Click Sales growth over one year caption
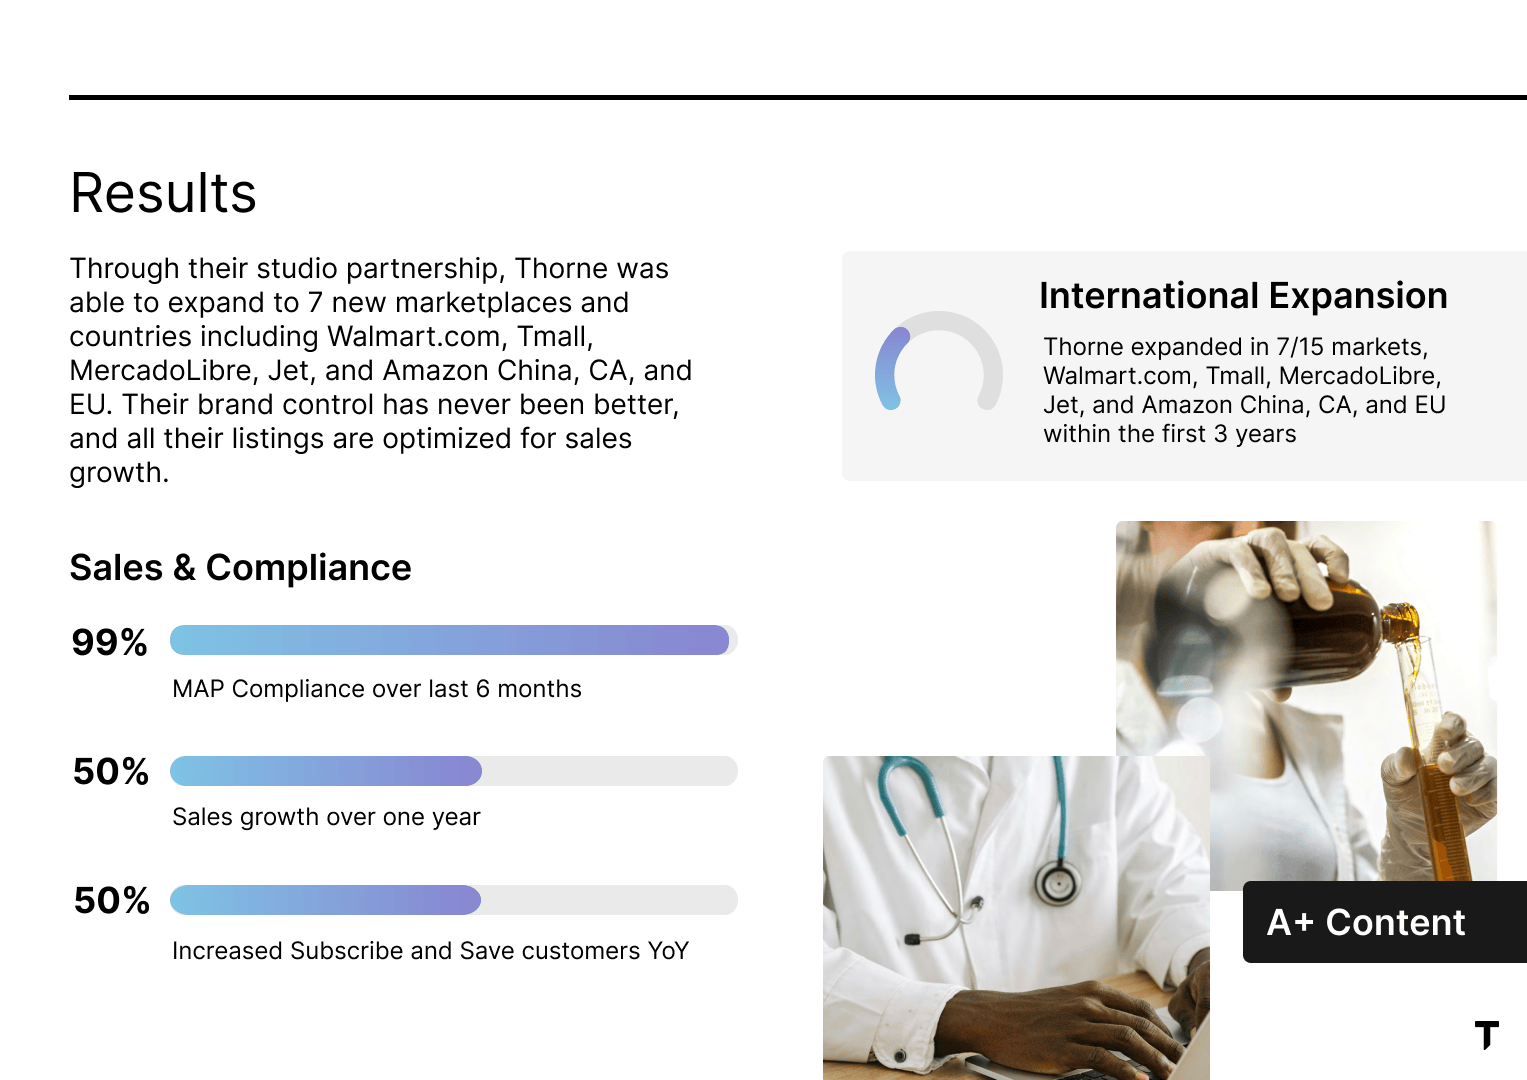The image size is (1527, 1080). point(326,817)
